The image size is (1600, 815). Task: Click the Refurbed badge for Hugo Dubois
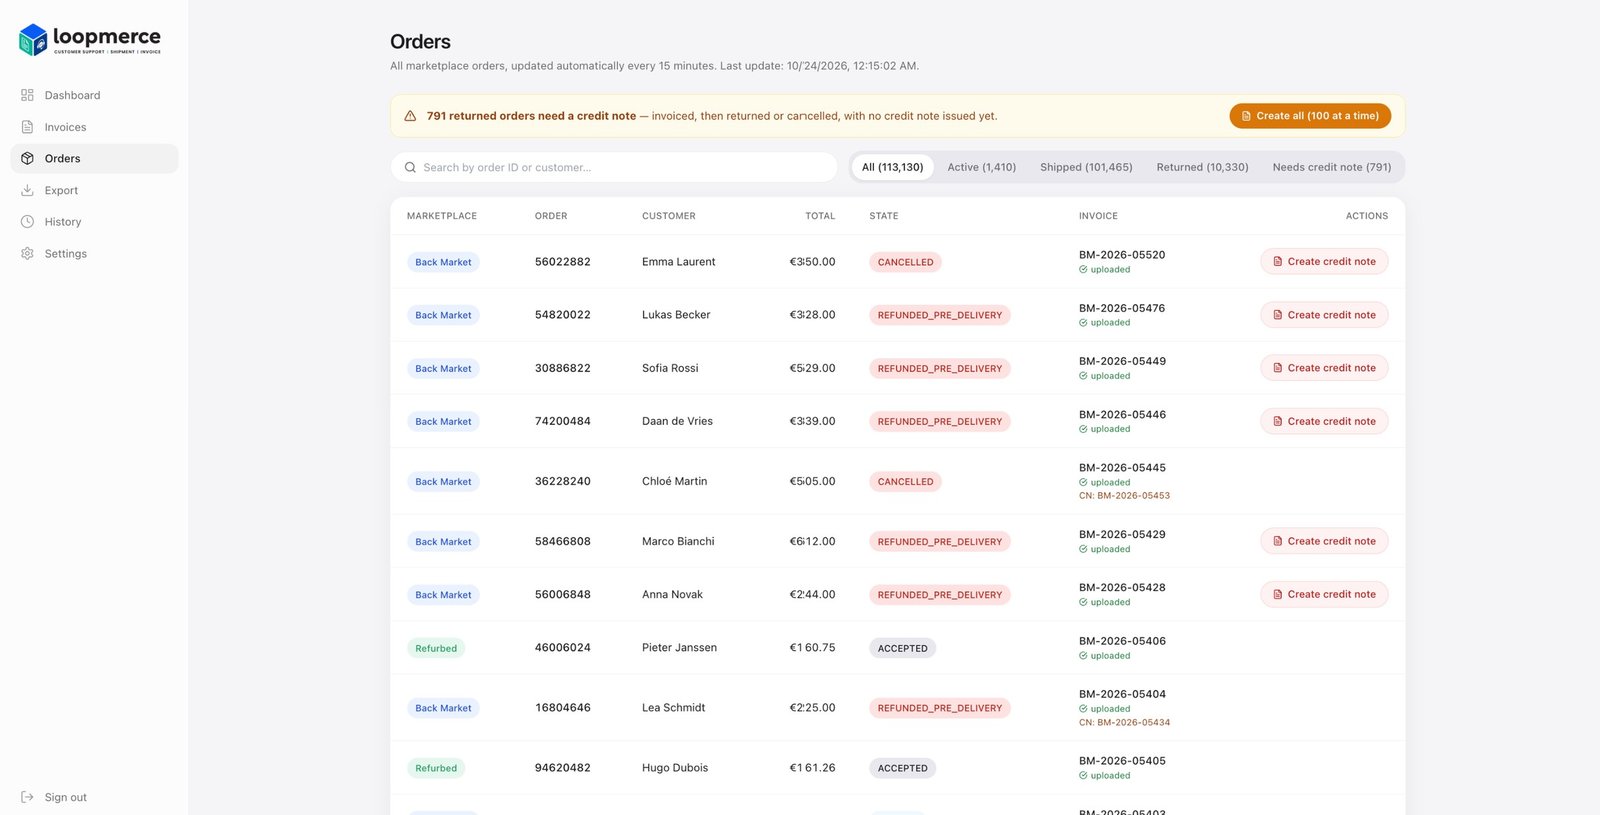coord(436,768)
